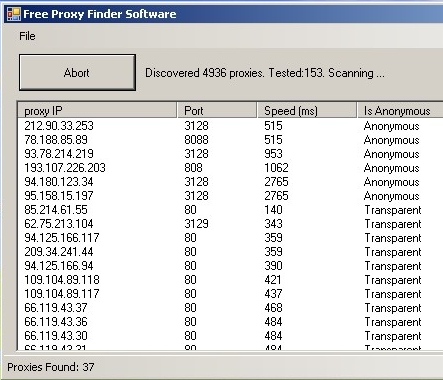The width and height of the screenshot is (443, 380).
Task: Click the scanning status message text
Action: click(265, 73)
